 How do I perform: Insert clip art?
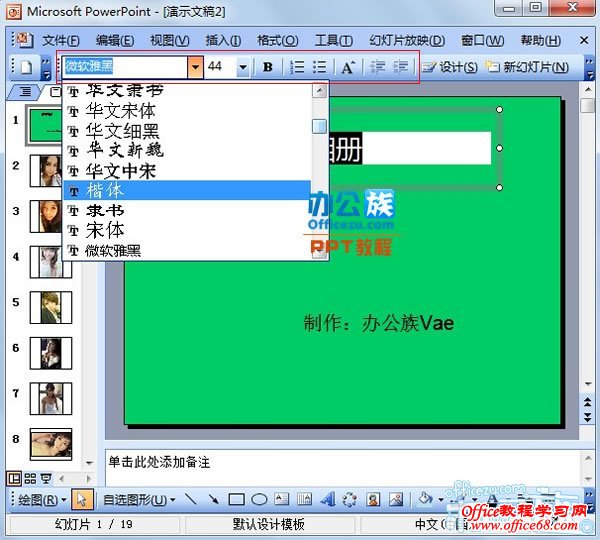pos(373,499)
